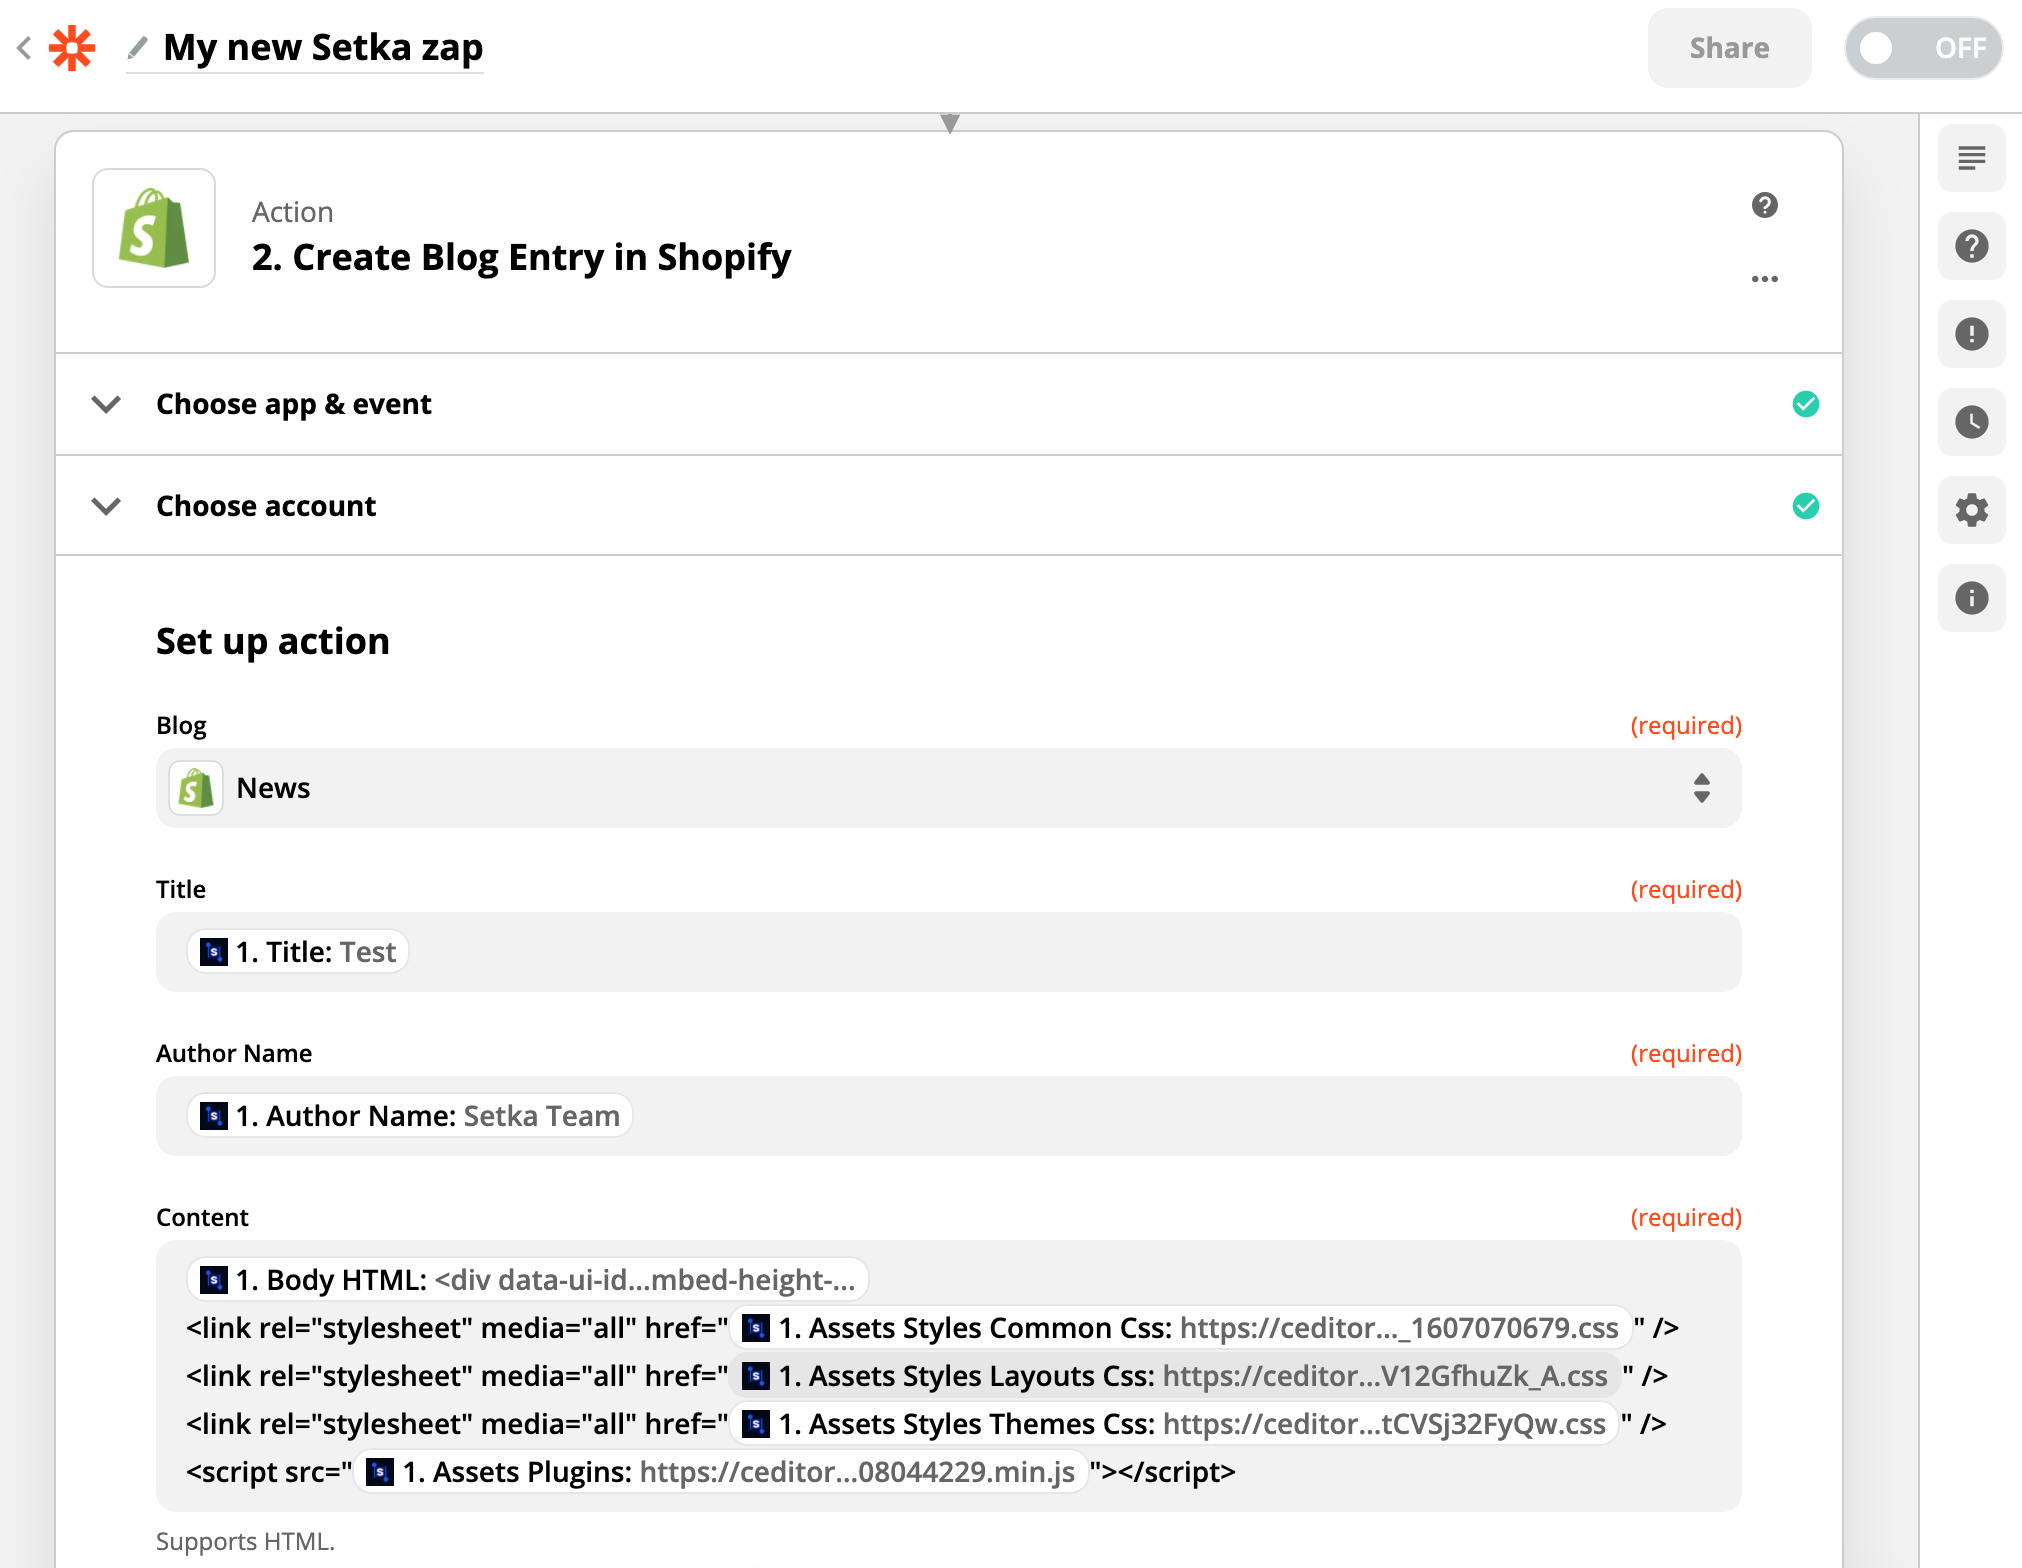This screenshot has height=1568, width=2022.
Task: Click the Zapier asterisk logo
Action: point(72,47)
